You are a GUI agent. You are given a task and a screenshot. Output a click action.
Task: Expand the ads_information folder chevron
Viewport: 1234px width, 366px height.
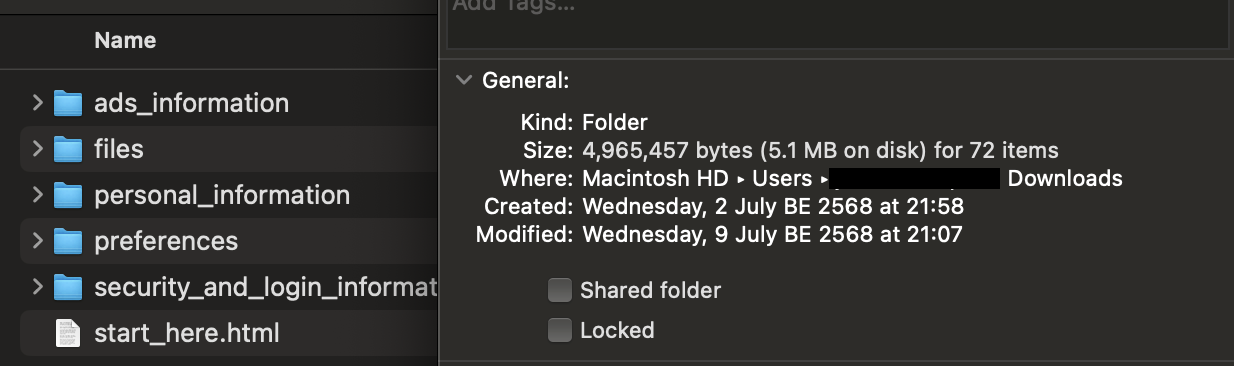(x=37, y=102)
